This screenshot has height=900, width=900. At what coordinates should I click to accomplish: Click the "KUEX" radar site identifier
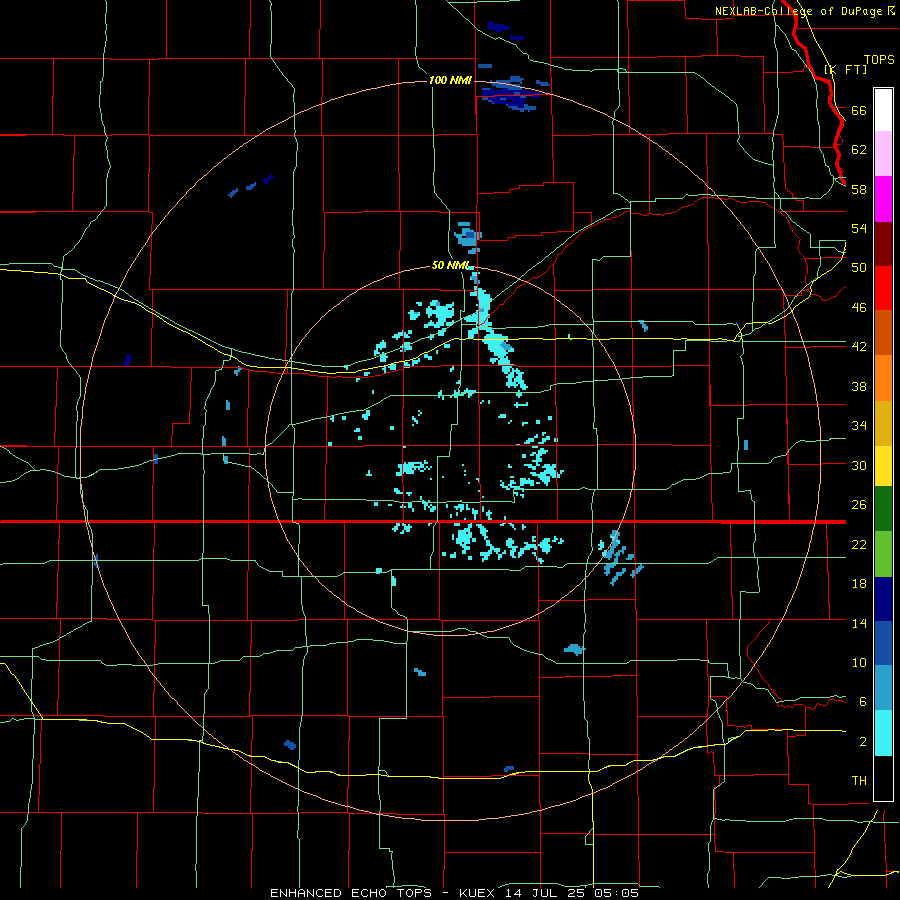[477, 893]
